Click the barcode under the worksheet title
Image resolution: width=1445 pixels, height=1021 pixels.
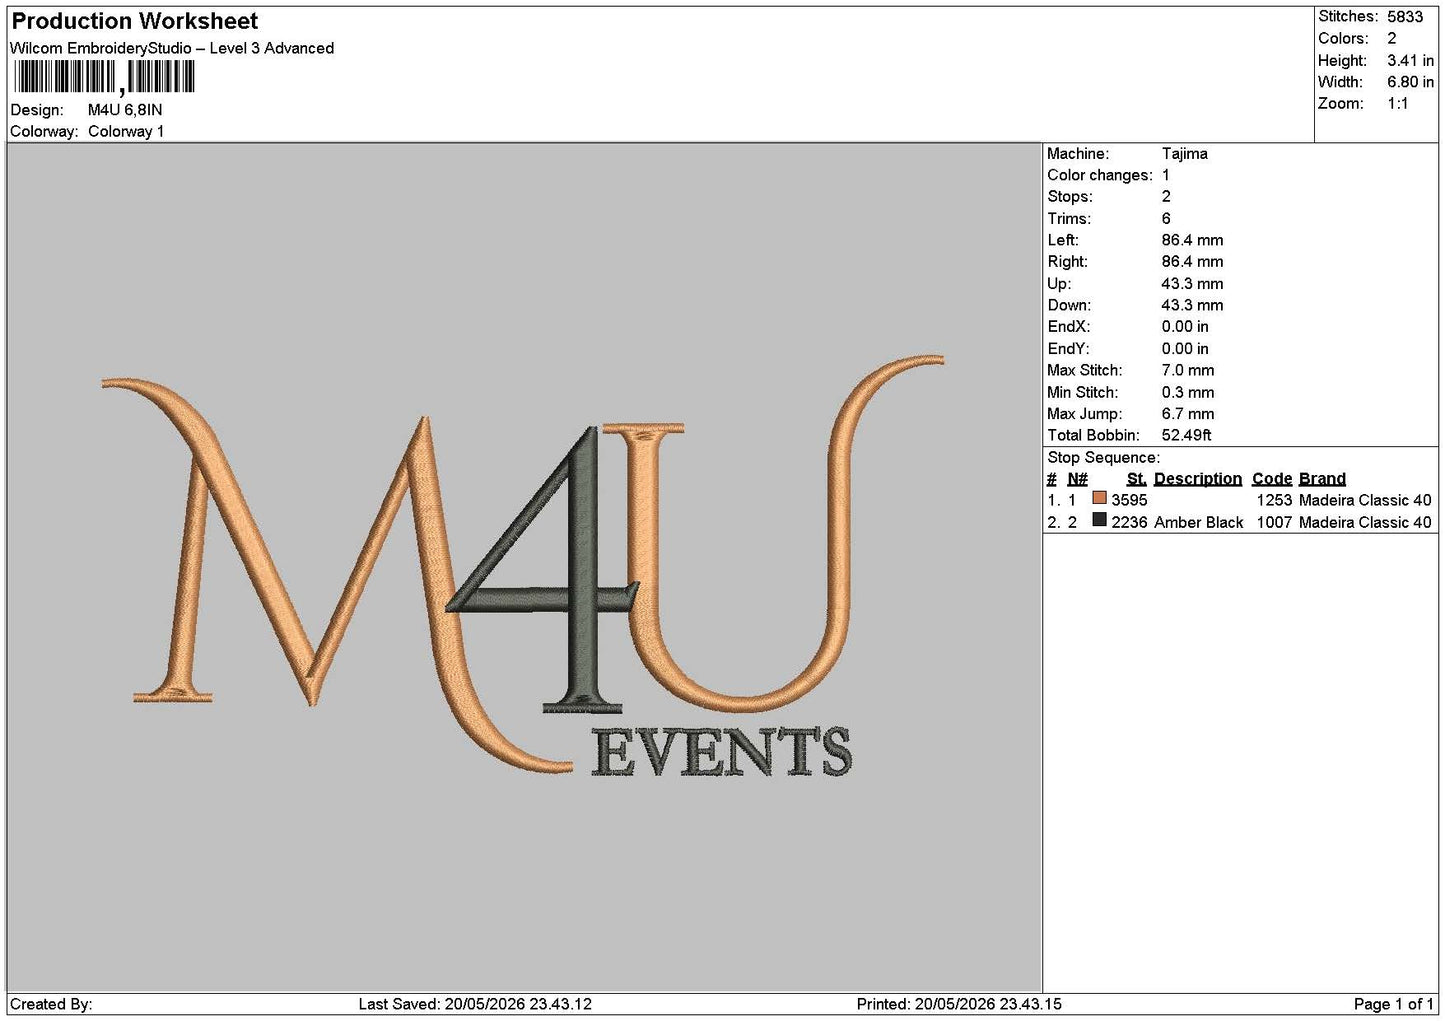click(x=104, y=77)
